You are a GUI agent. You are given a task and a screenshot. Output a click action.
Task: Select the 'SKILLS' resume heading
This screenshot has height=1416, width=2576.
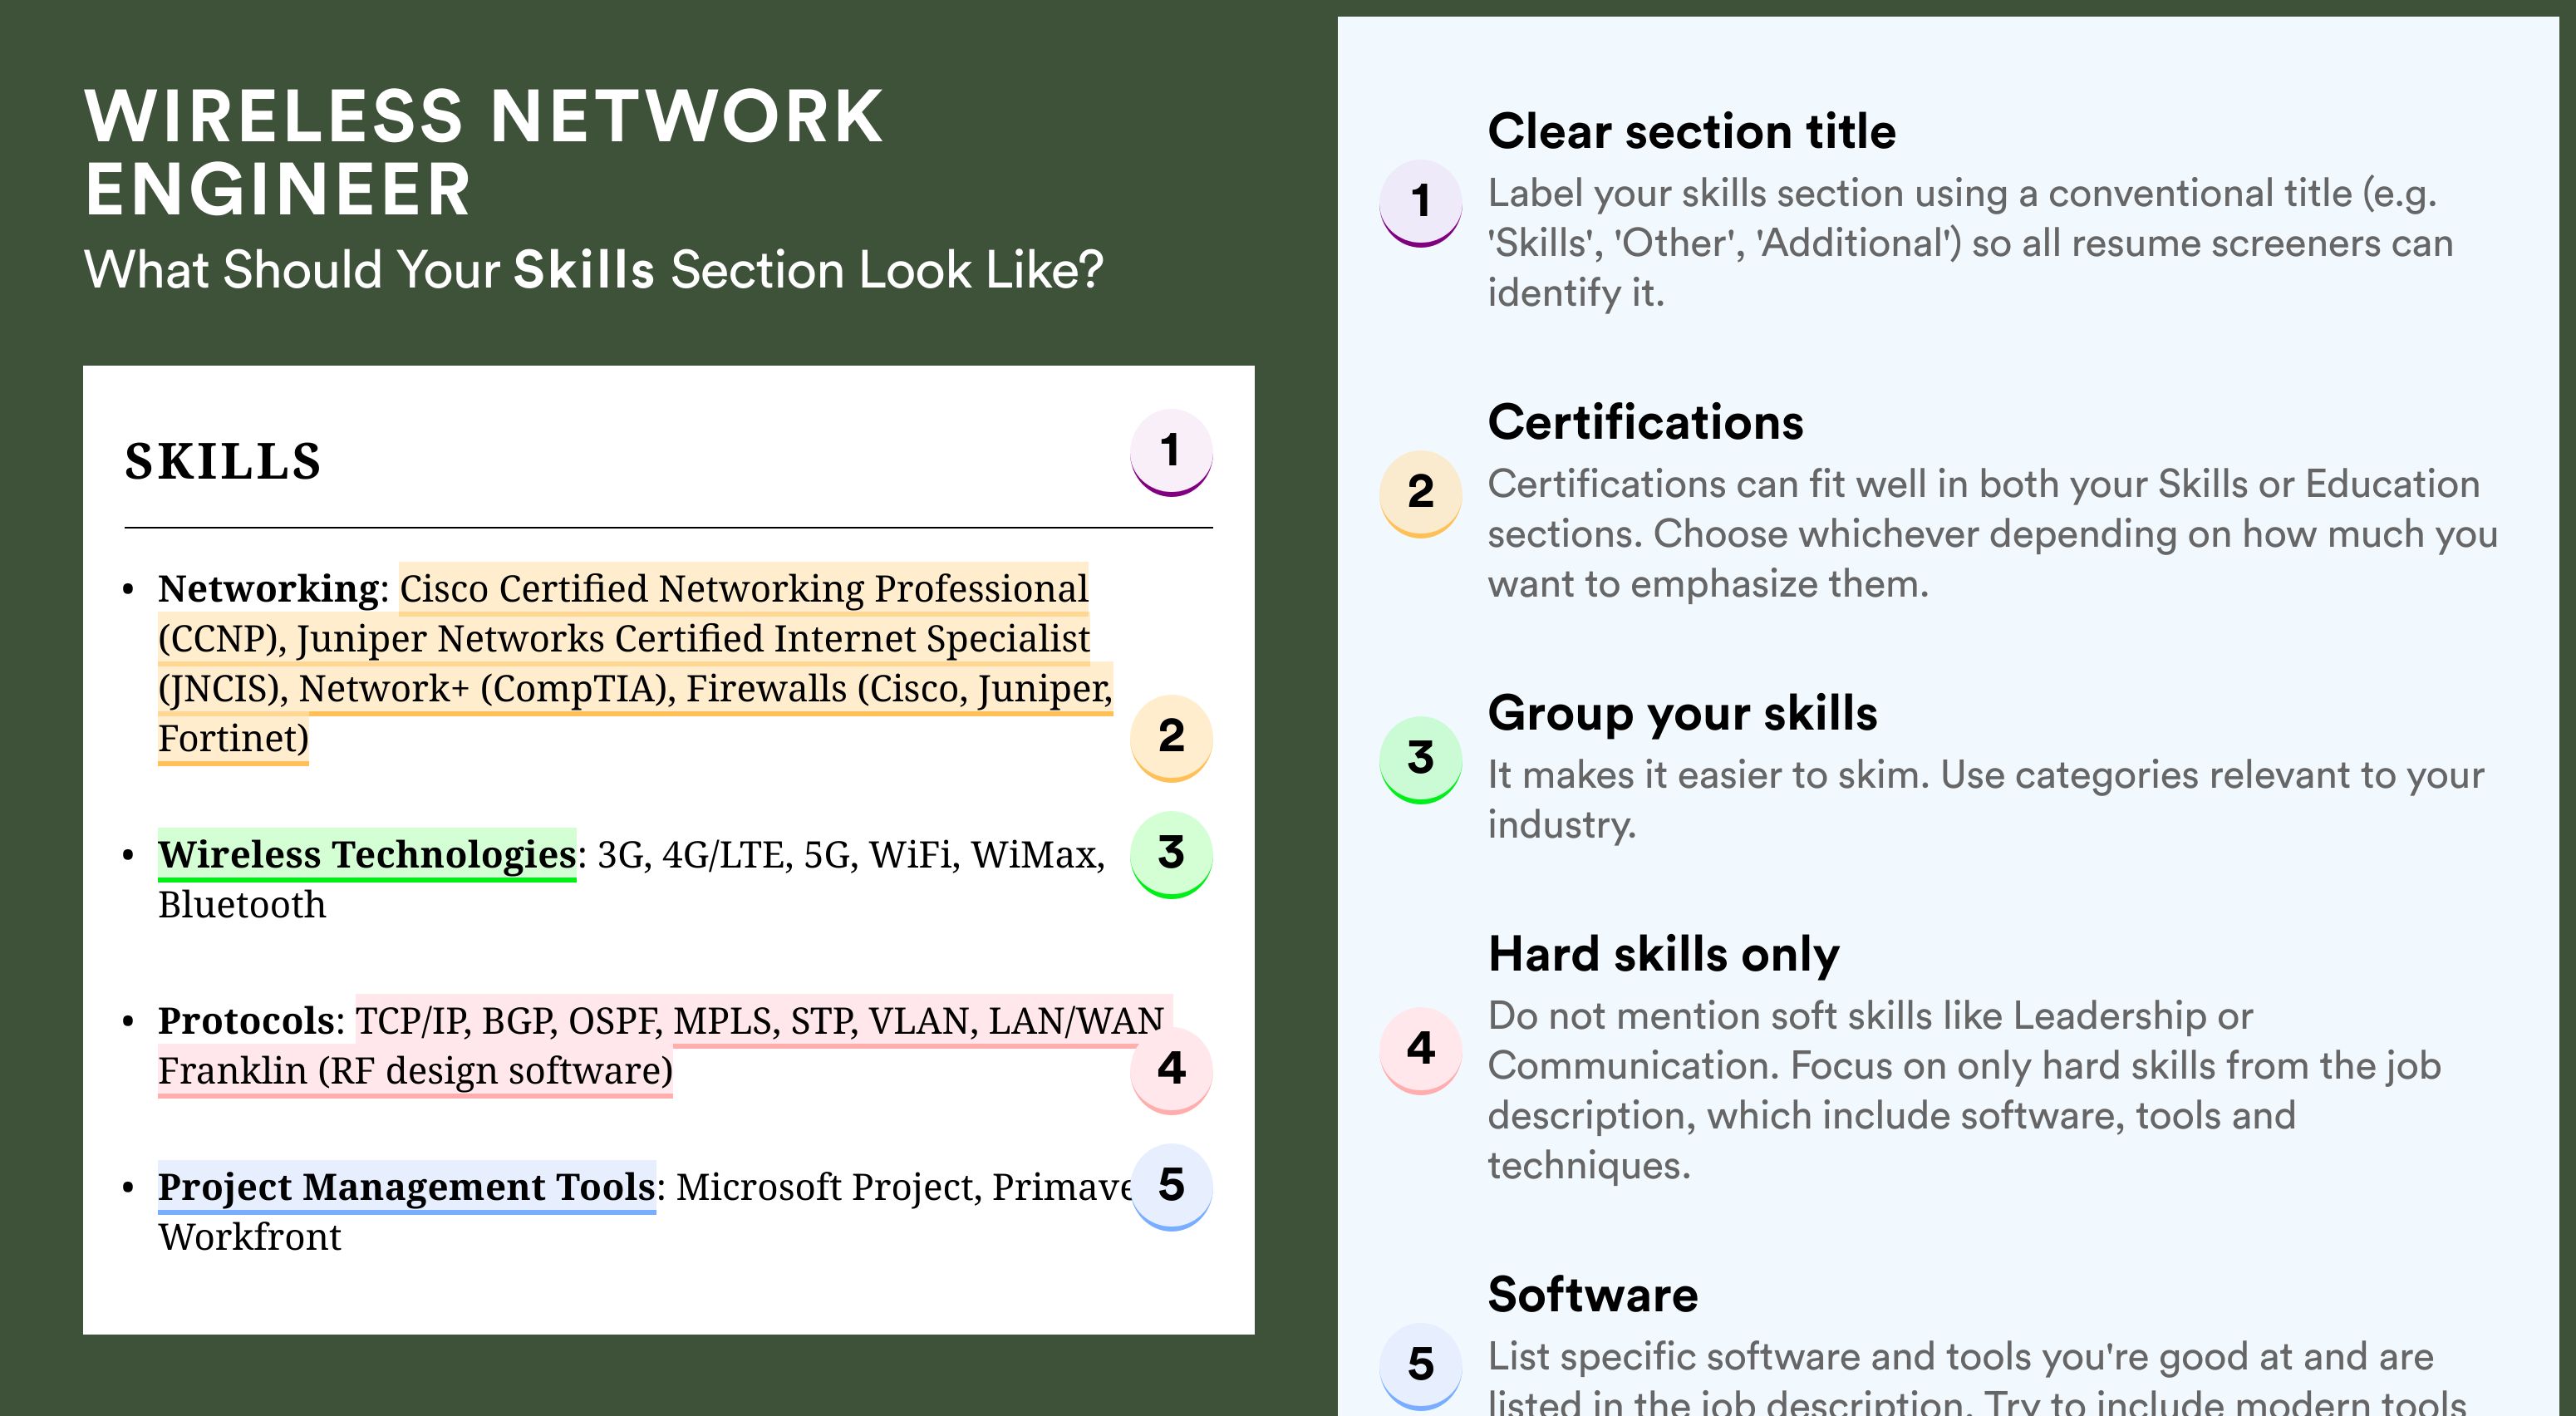coord(223,461)
